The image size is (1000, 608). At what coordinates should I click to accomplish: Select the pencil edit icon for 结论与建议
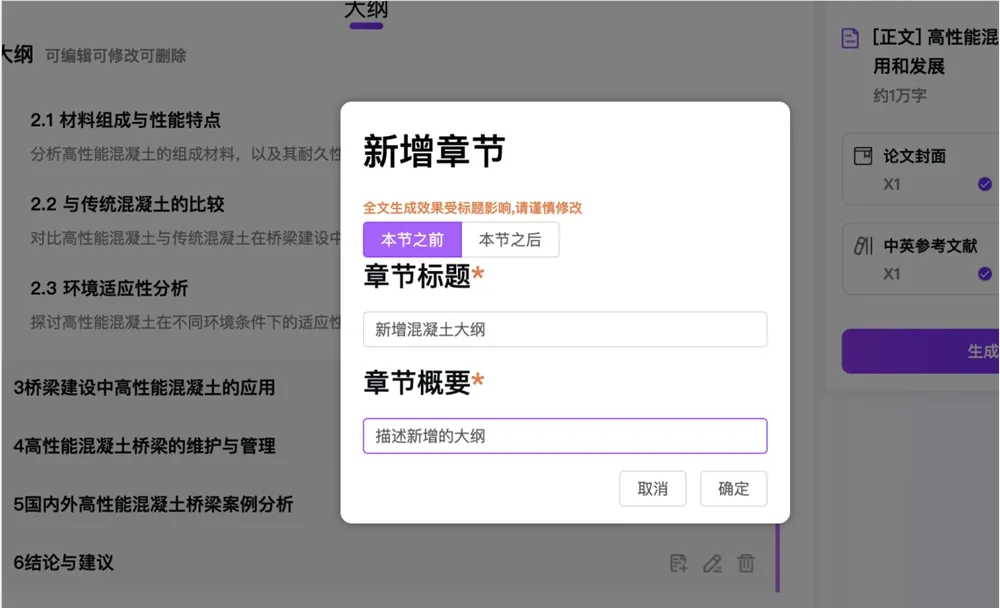[712, 564]
